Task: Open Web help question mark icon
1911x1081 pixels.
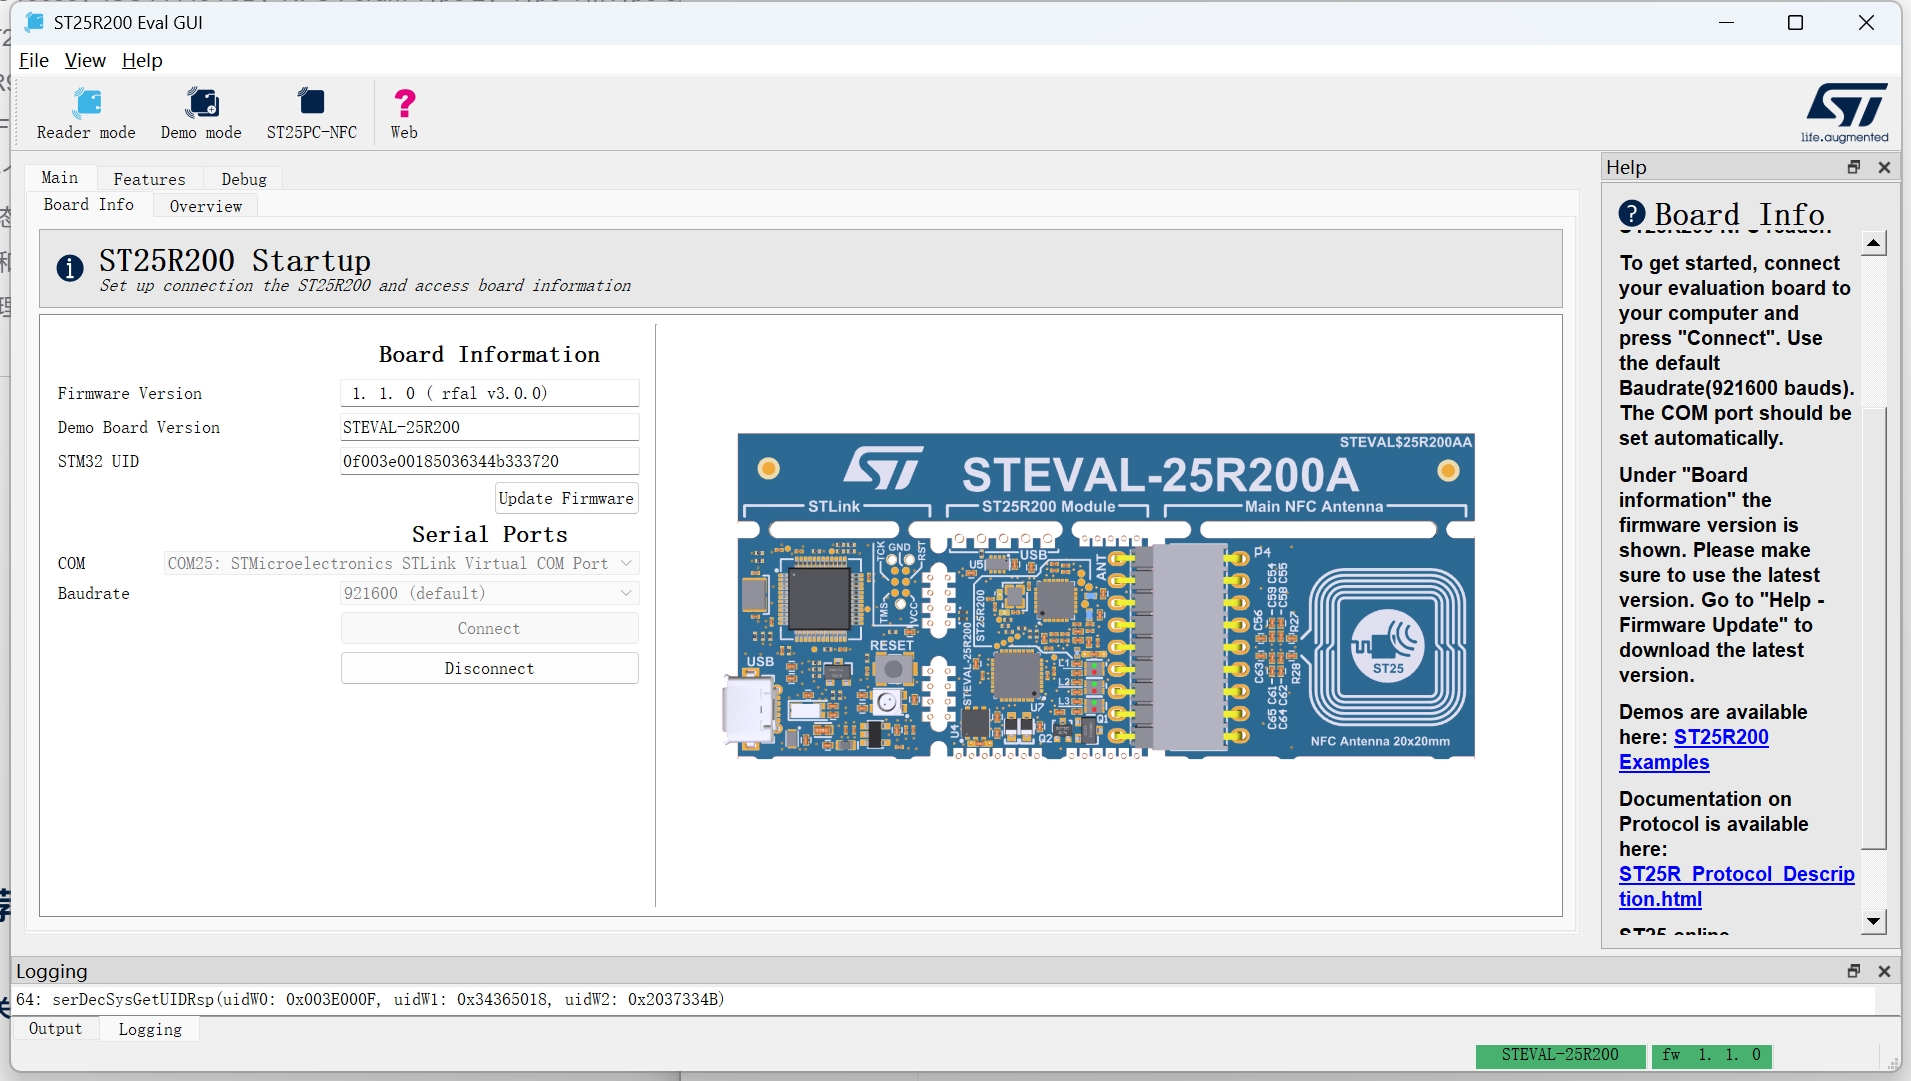Action: click(404, 114)
